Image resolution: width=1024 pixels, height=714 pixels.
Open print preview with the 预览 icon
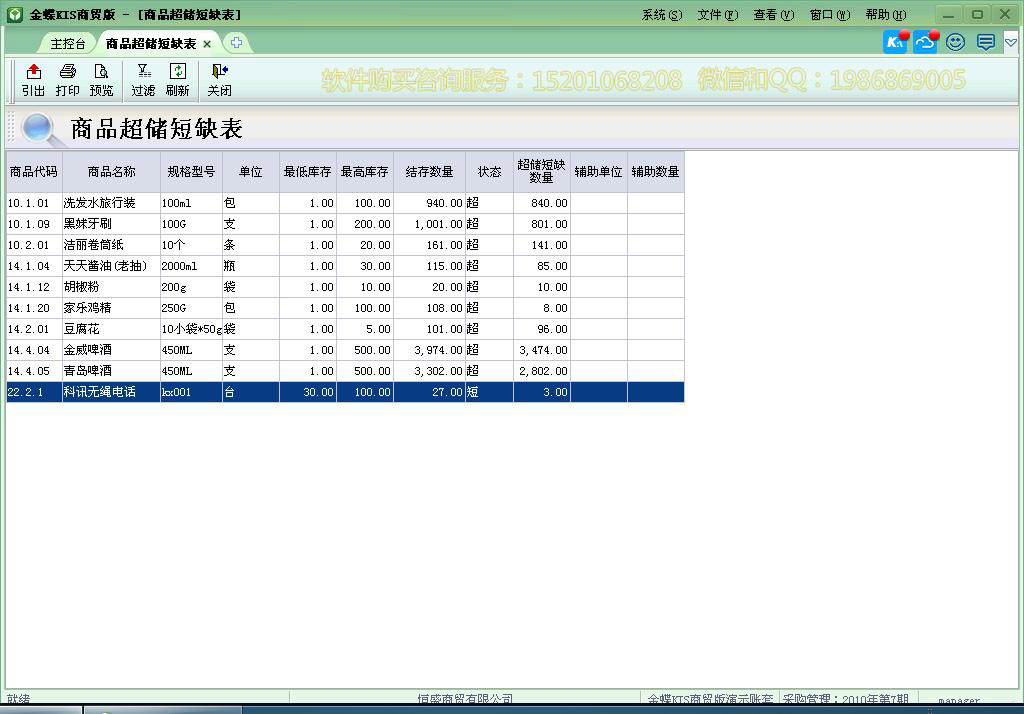click(x=101, y=80)
